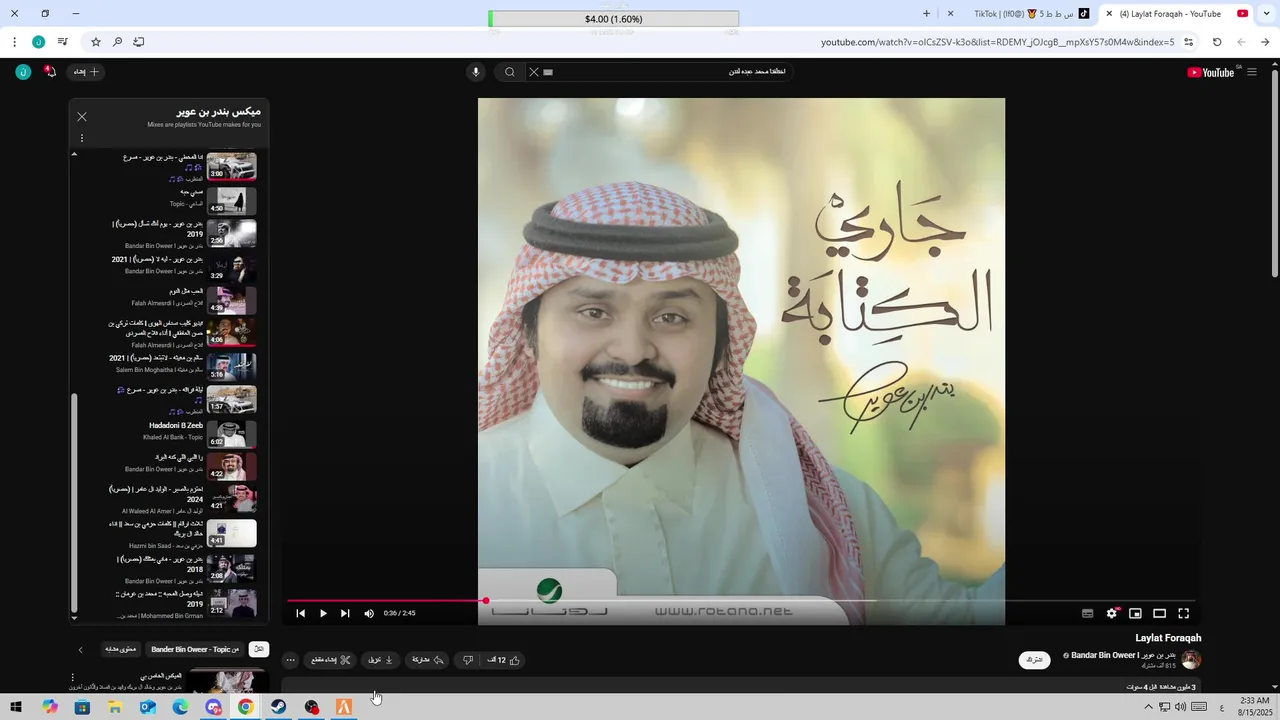Open File Explorer from taskbar
Screen dimensions: 1280x720
(115, 707)
